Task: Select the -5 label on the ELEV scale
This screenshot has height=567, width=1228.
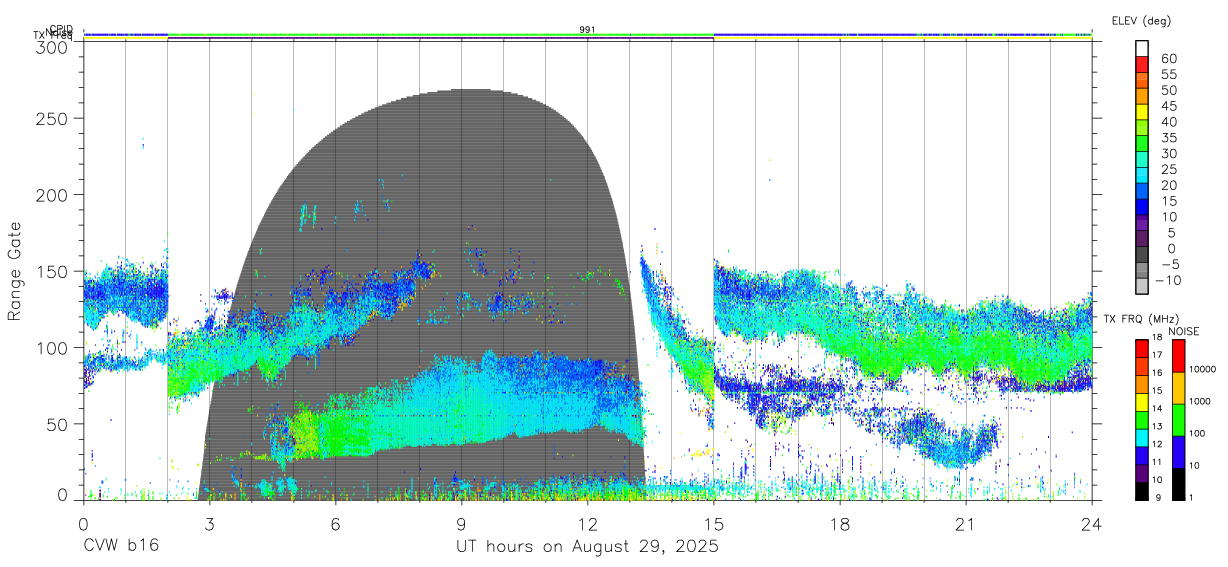Action: (x=1169, y=265)
